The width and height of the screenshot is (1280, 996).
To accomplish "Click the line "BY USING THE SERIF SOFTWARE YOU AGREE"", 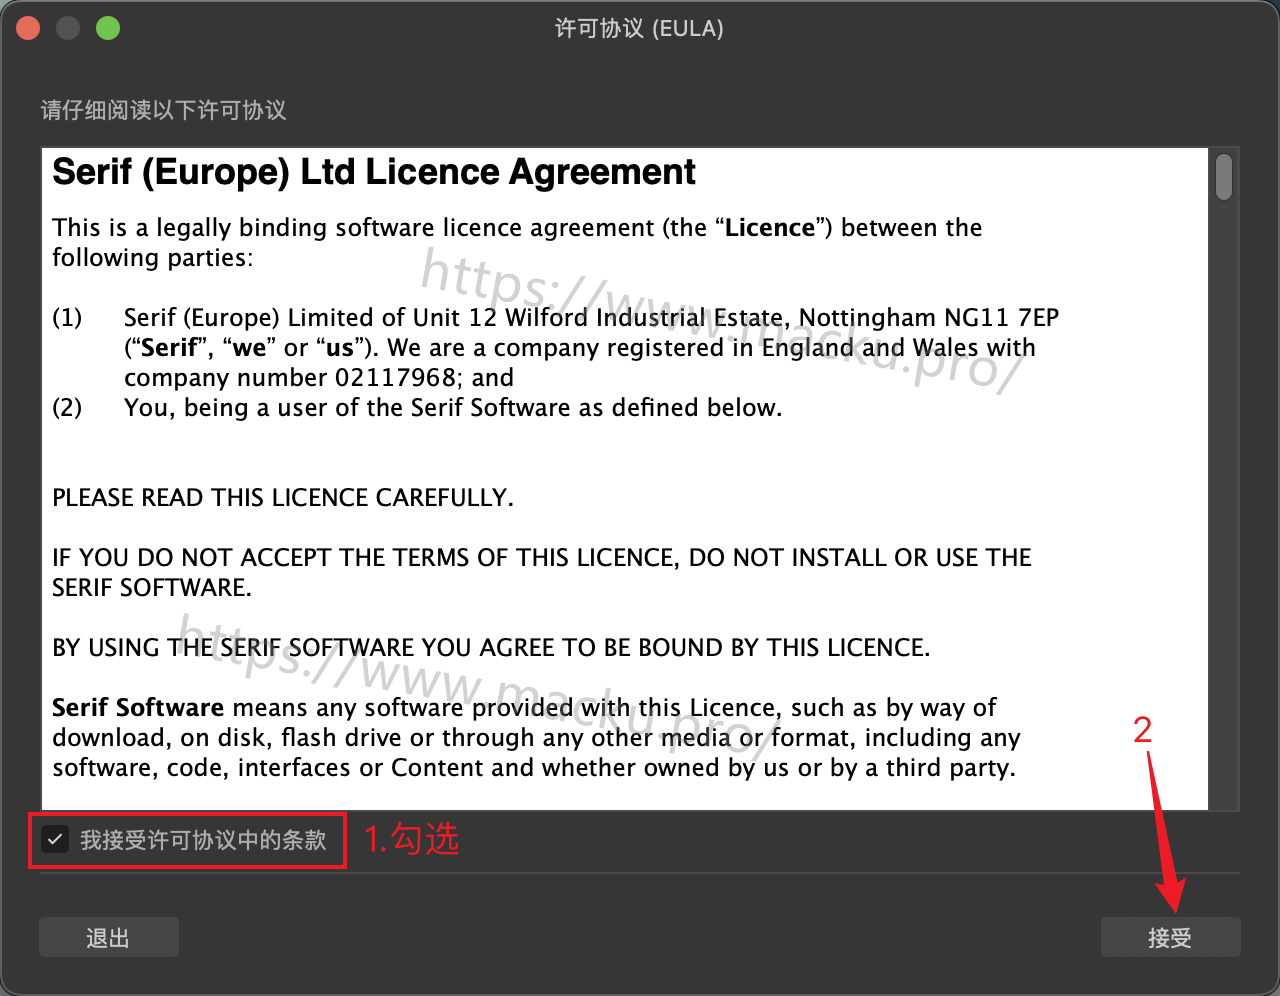I will (x=491, y=648).
